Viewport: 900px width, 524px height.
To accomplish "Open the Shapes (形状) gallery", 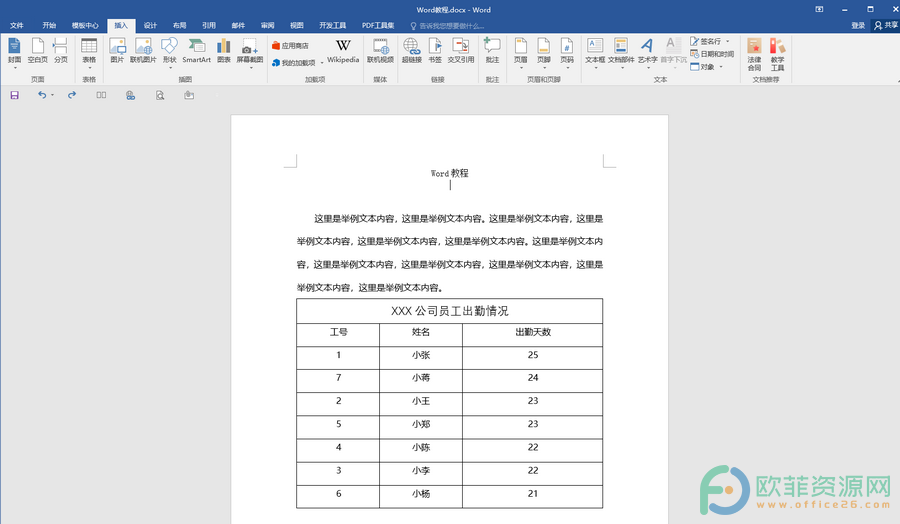I will point(169,52).
